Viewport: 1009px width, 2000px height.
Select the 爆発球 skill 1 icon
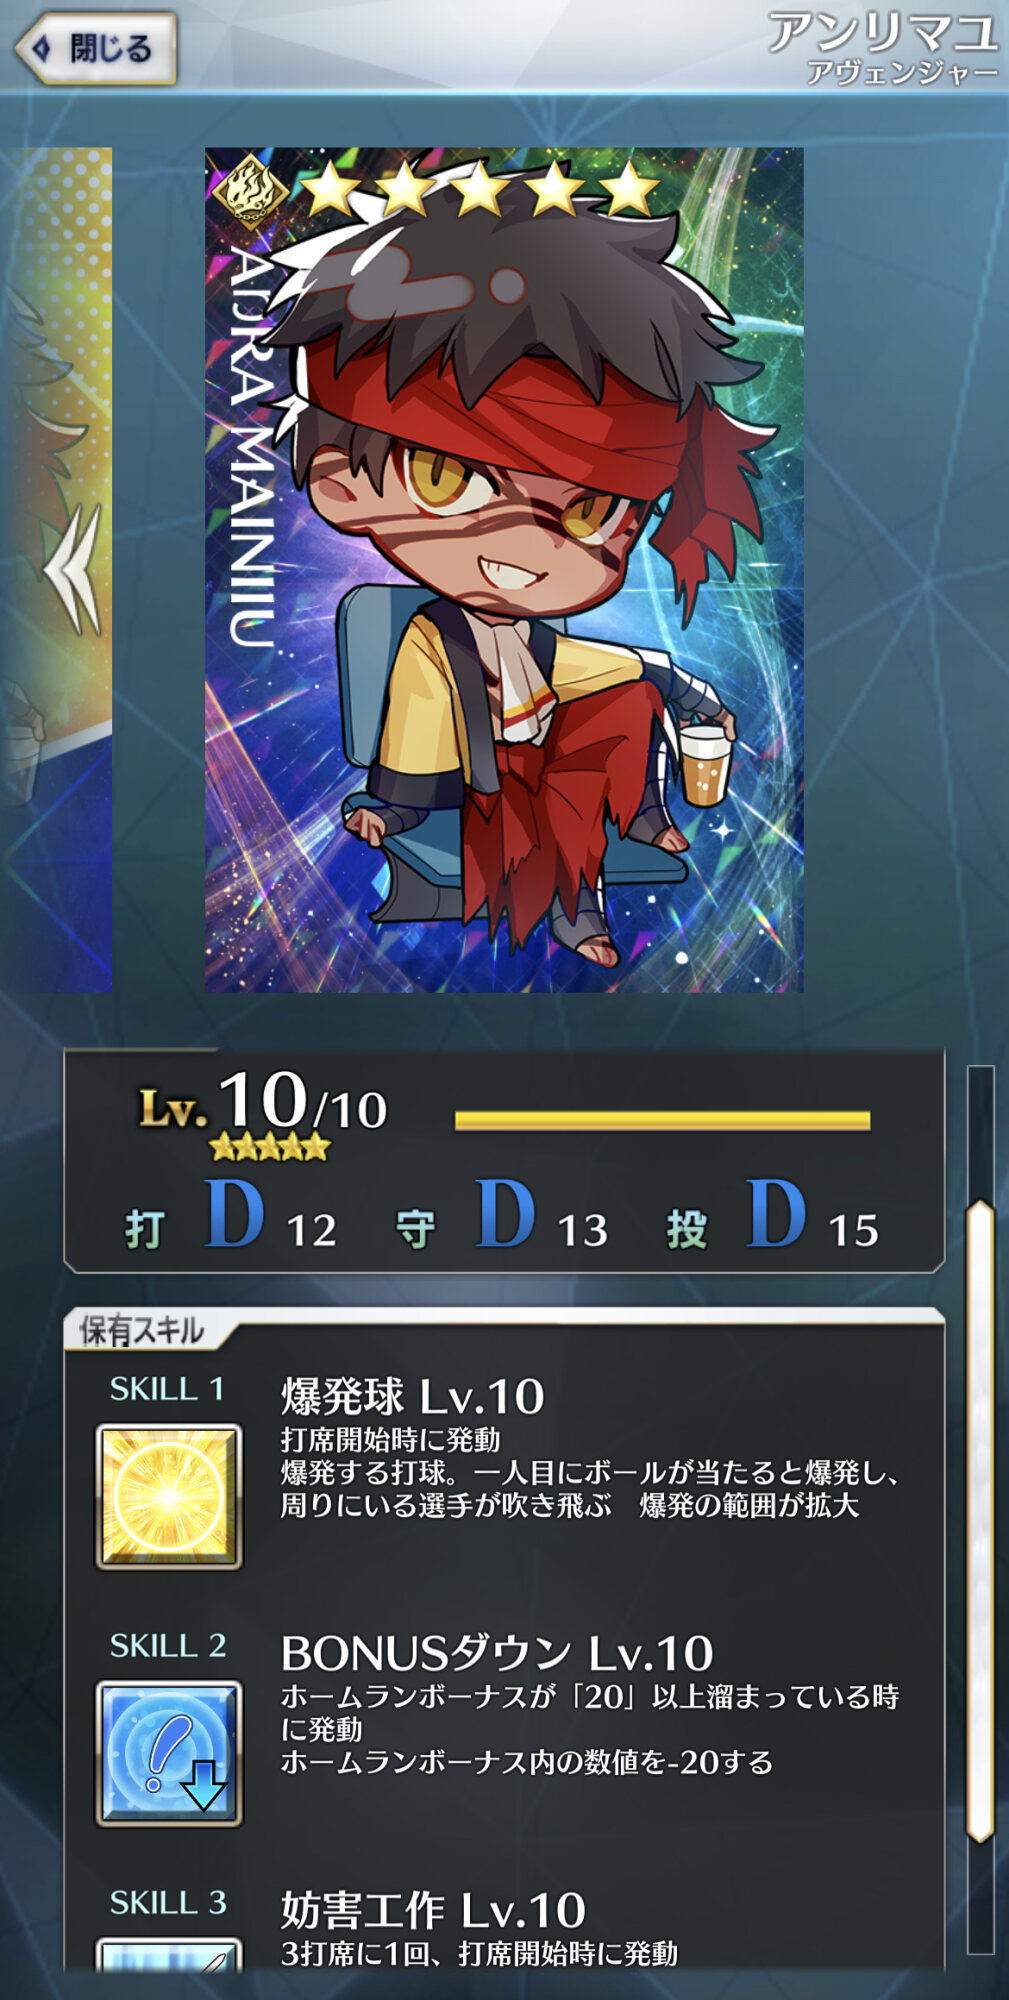[x=169, y=1496]
